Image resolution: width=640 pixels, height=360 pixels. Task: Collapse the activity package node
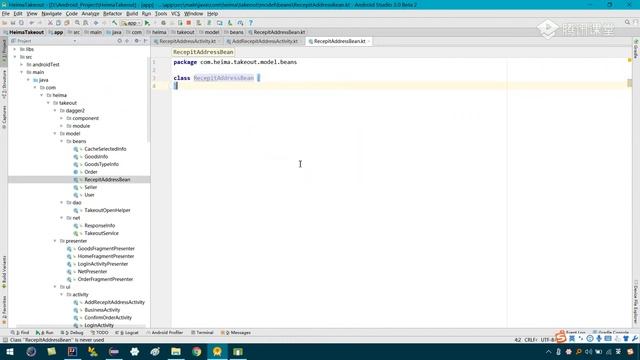pyautogui.click(x=62, y=294)
